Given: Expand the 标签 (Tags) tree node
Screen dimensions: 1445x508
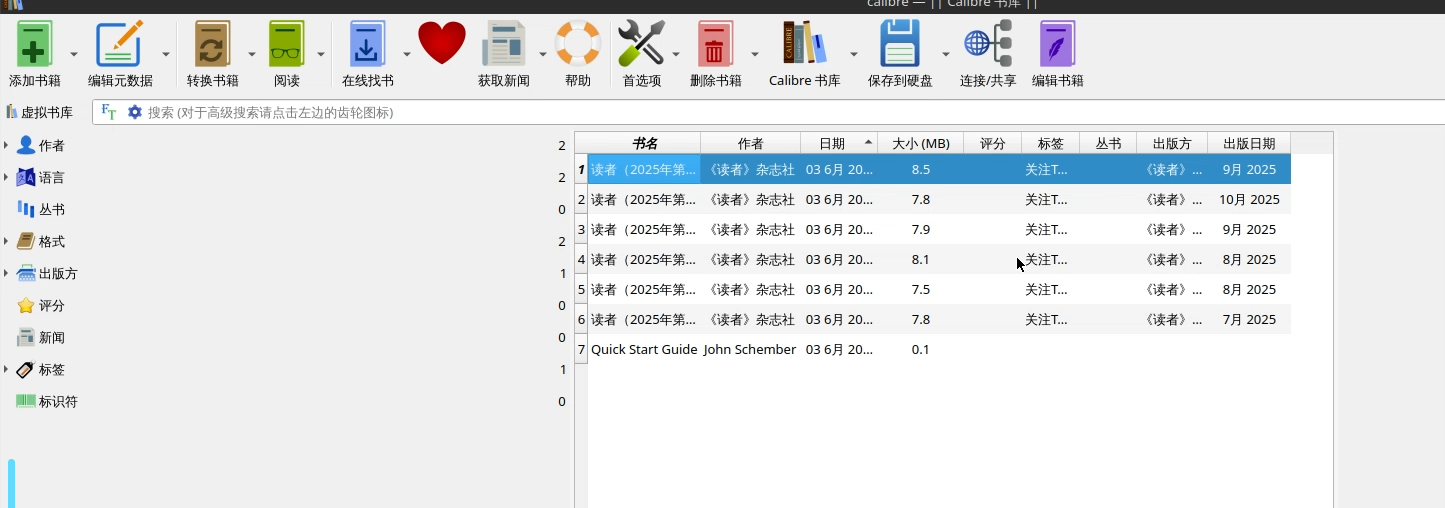Looking at the screenshot, I should click(x=6, y=370).
